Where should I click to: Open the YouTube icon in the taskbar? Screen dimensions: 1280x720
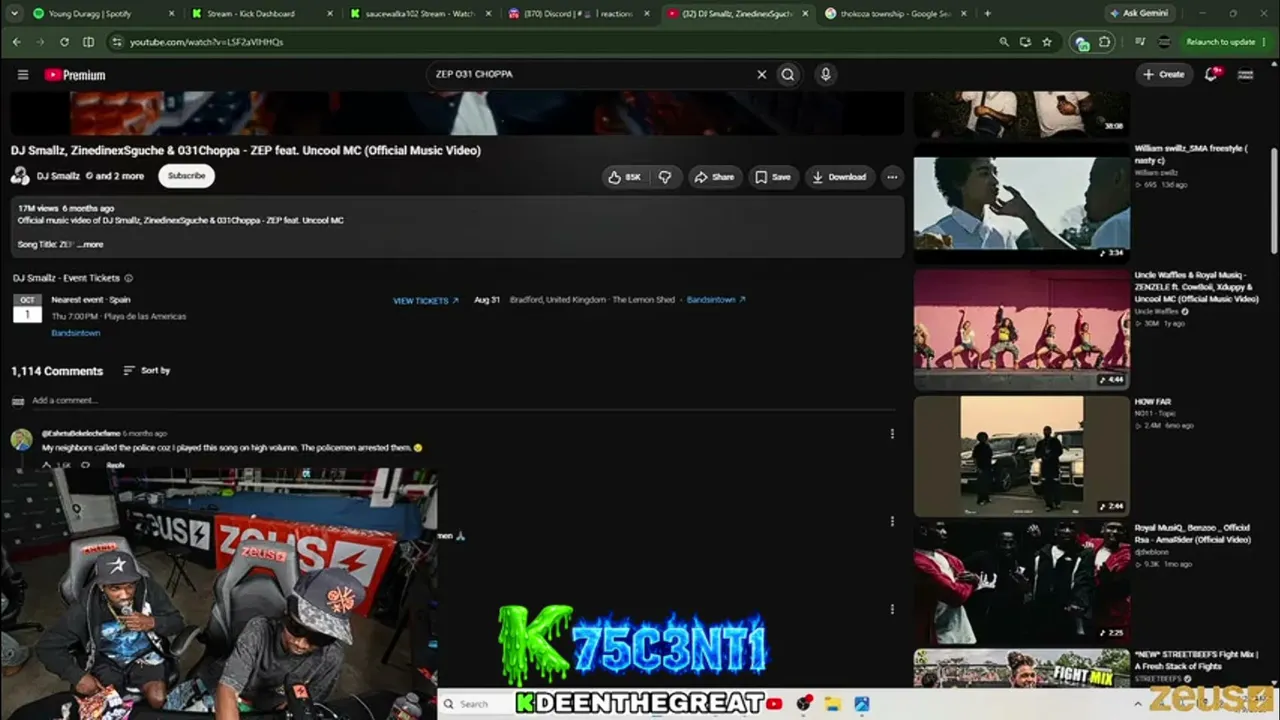pos(774,704)
